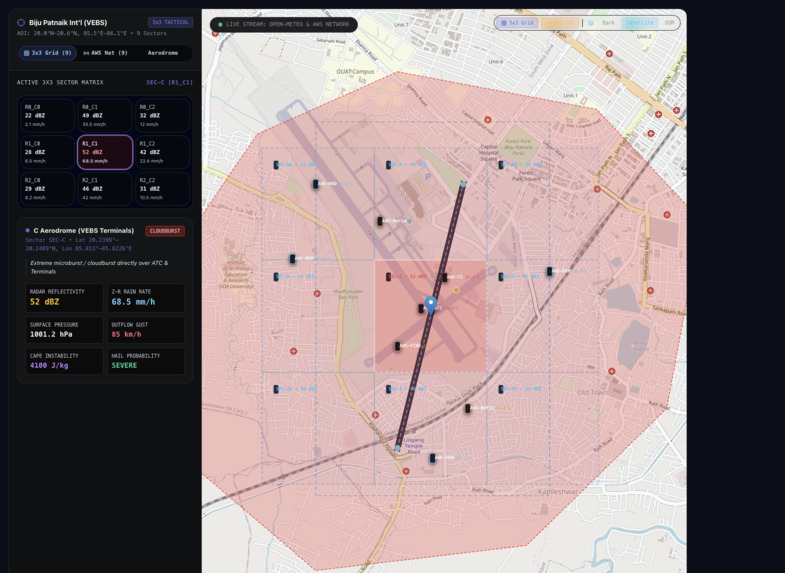The width and height of the screenshot is (785, 573).
Task: Click the 85 km/h outflow gust value
Action: [x=126, y=334]
